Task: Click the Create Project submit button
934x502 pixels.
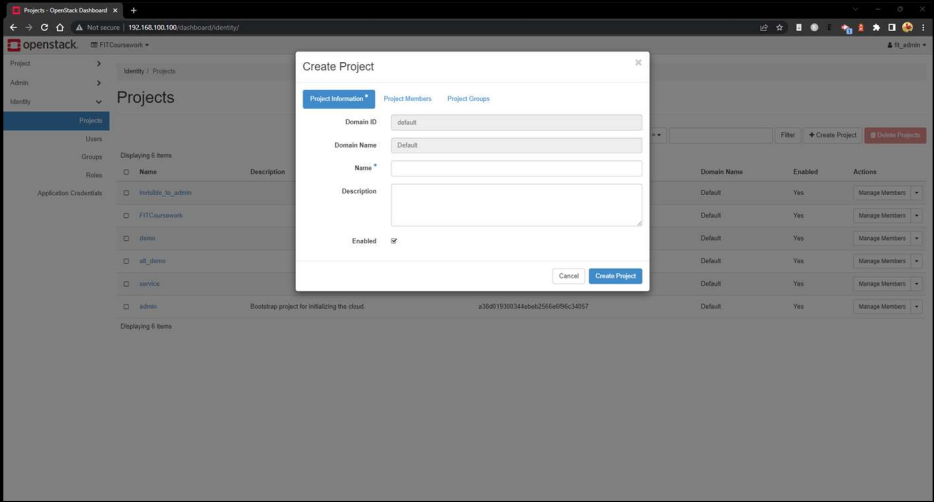Action: coord(615,276)
